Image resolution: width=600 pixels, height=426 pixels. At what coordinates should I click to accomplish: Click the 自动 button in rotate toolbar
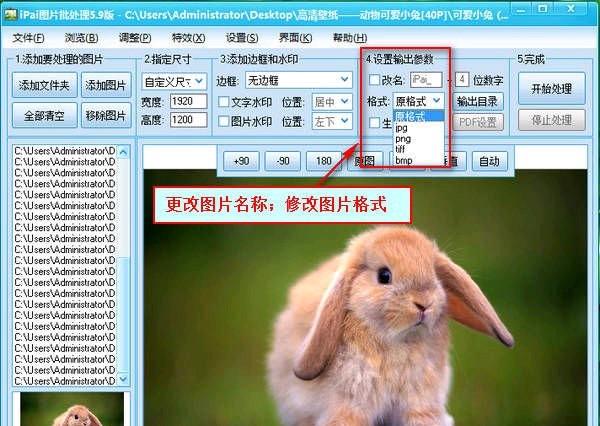[x=487, y=160]
